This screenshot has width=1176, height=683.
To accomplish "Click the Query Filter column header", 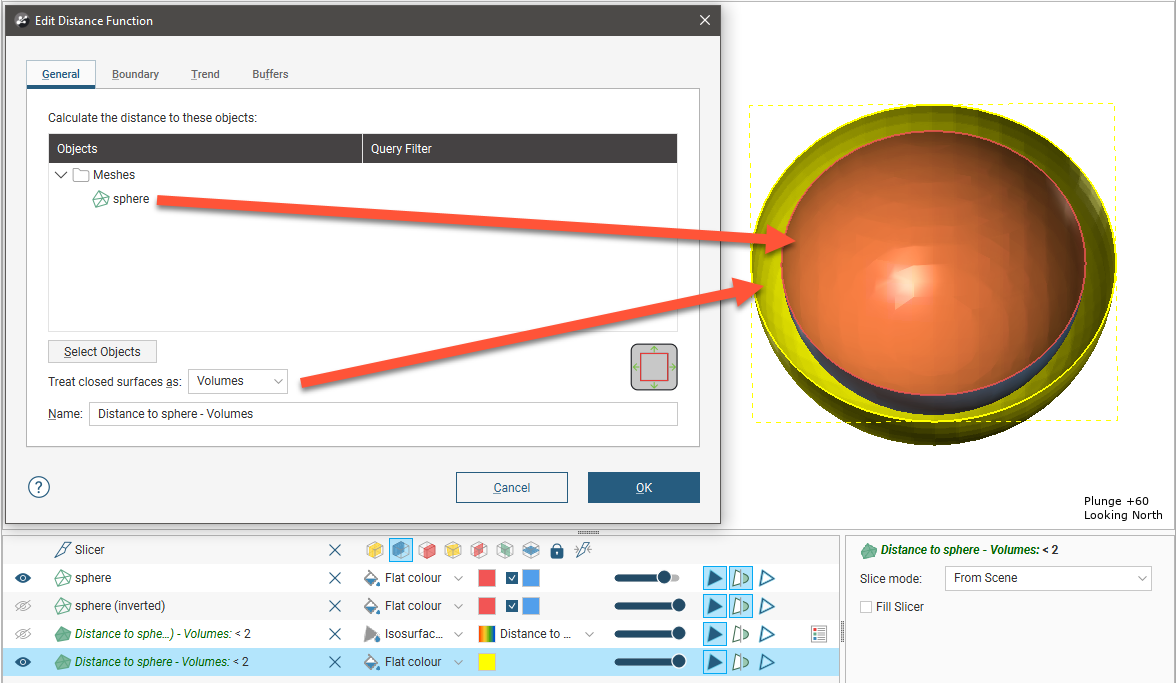I will coord(520,148).
